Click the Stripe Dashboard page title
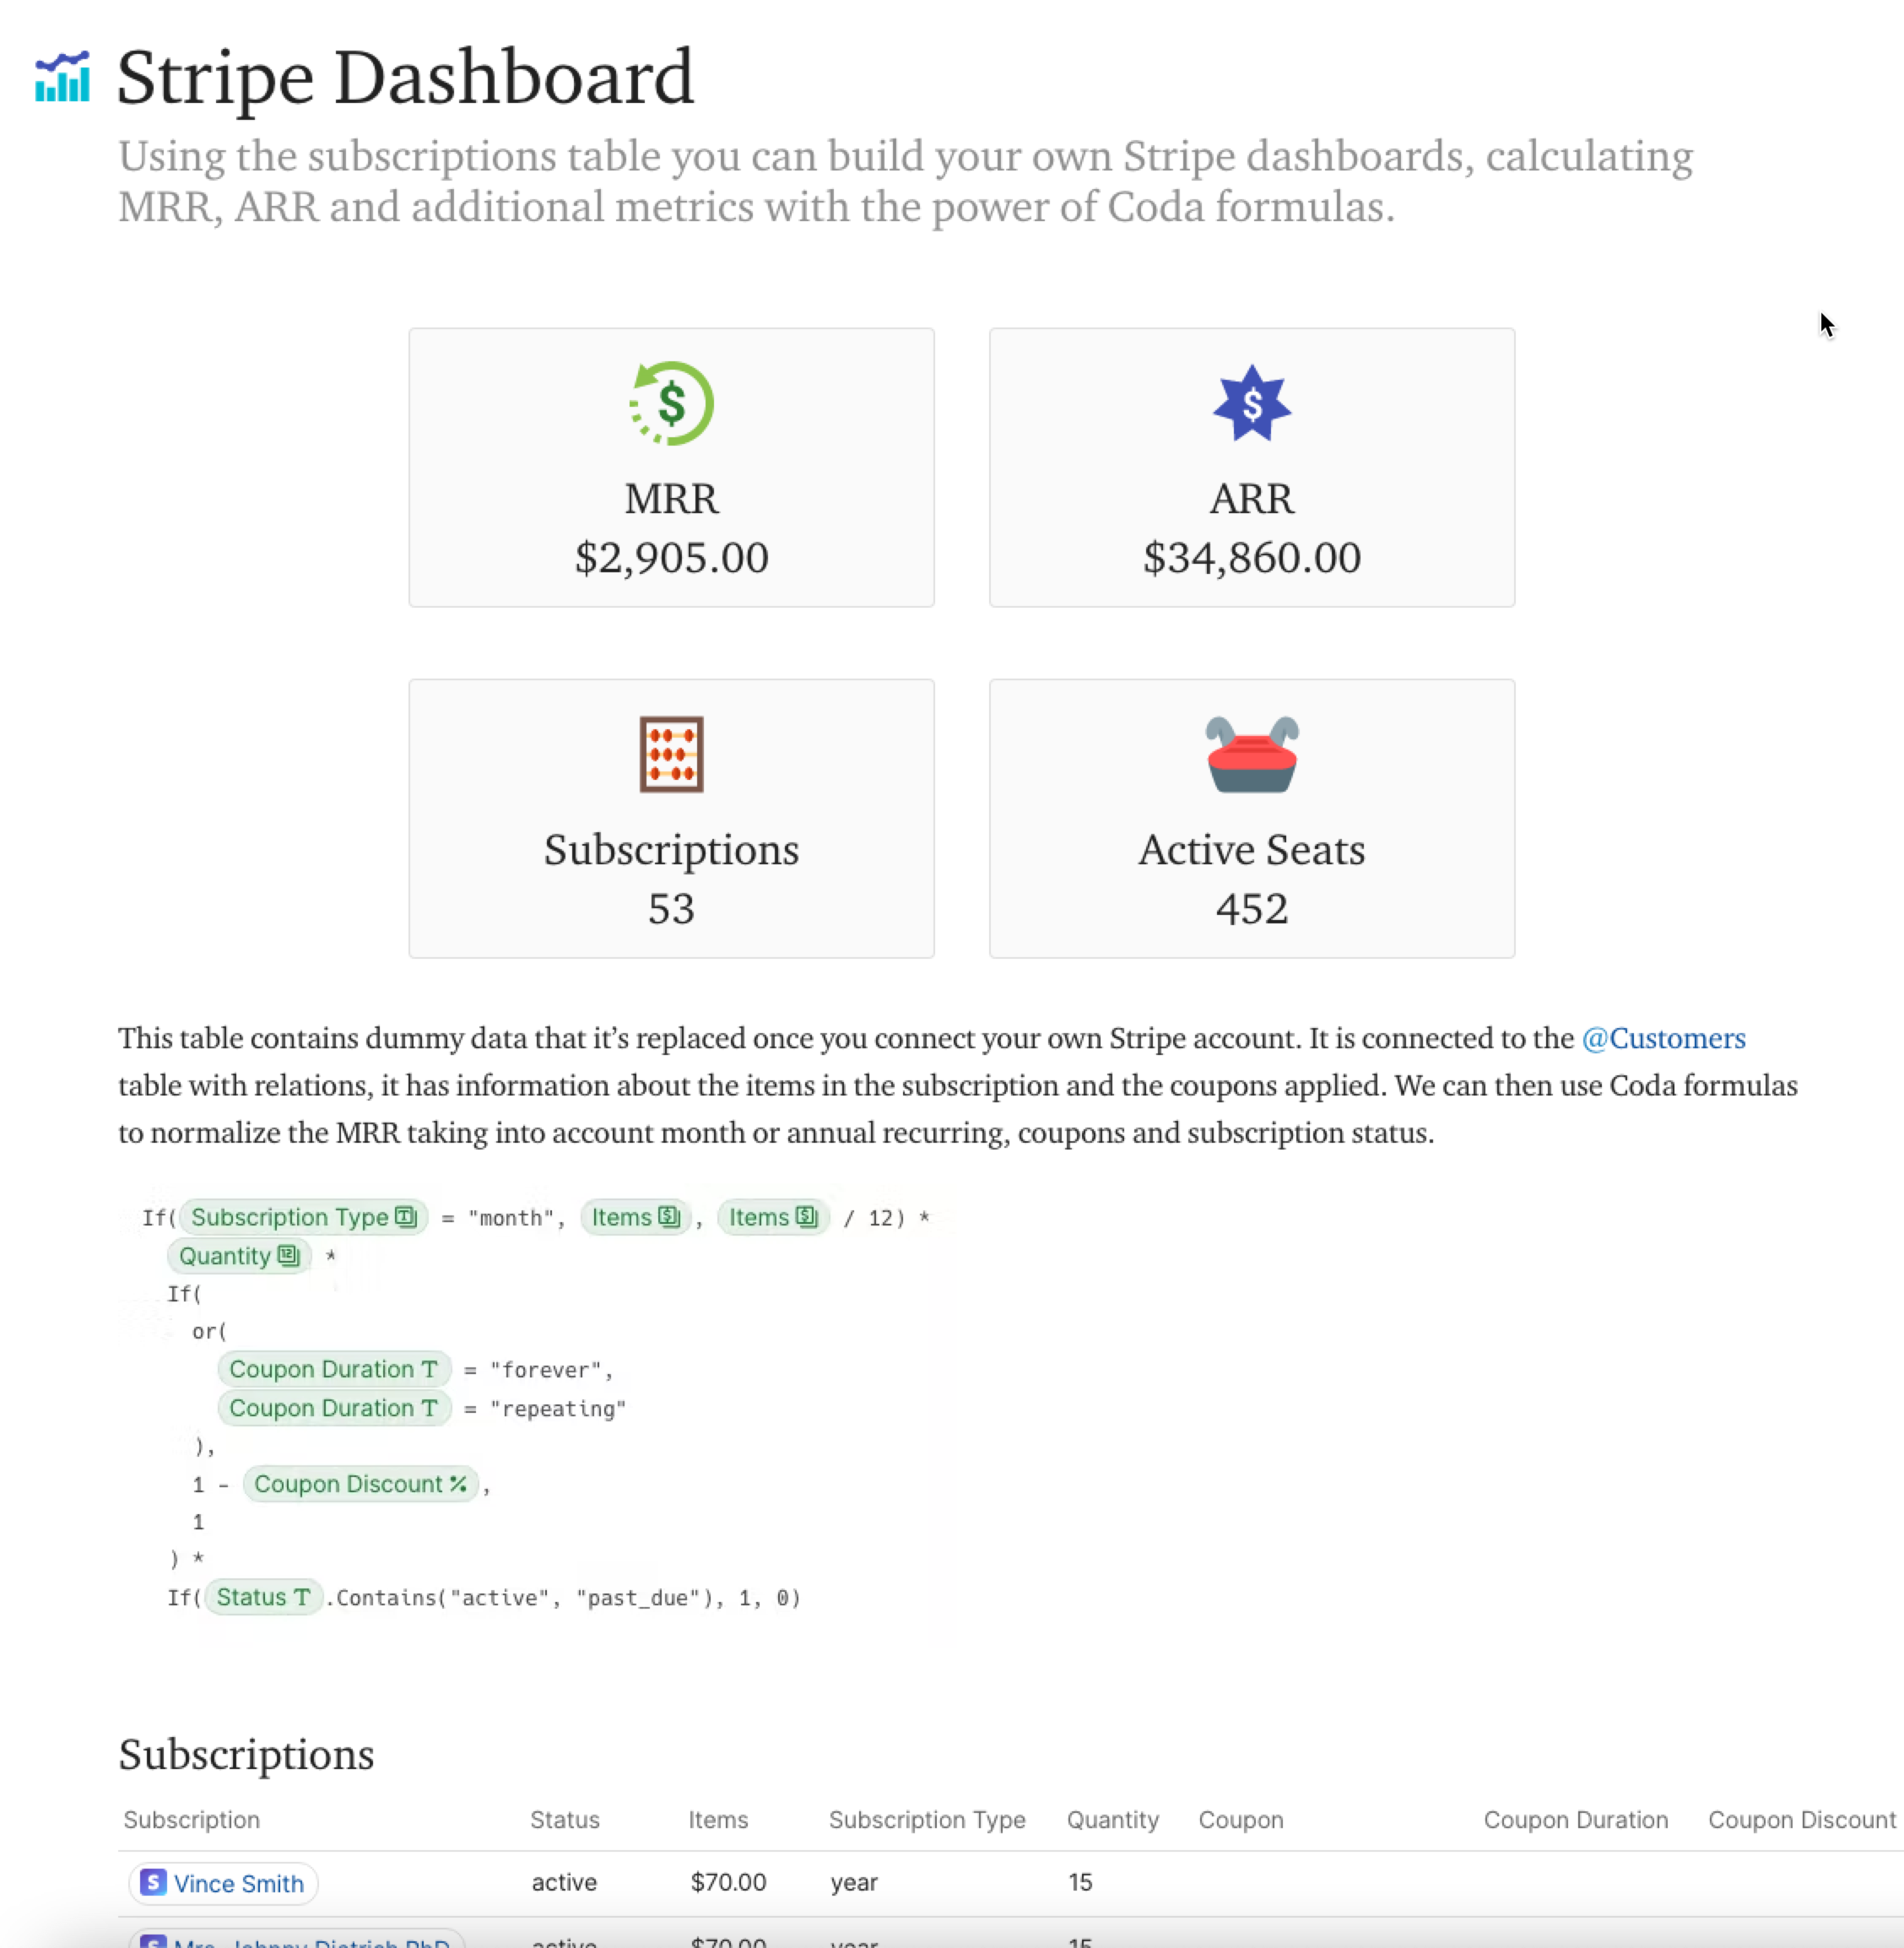Image resolution: width=1904 pixels, height=1948 pixels. click(405, 78)
